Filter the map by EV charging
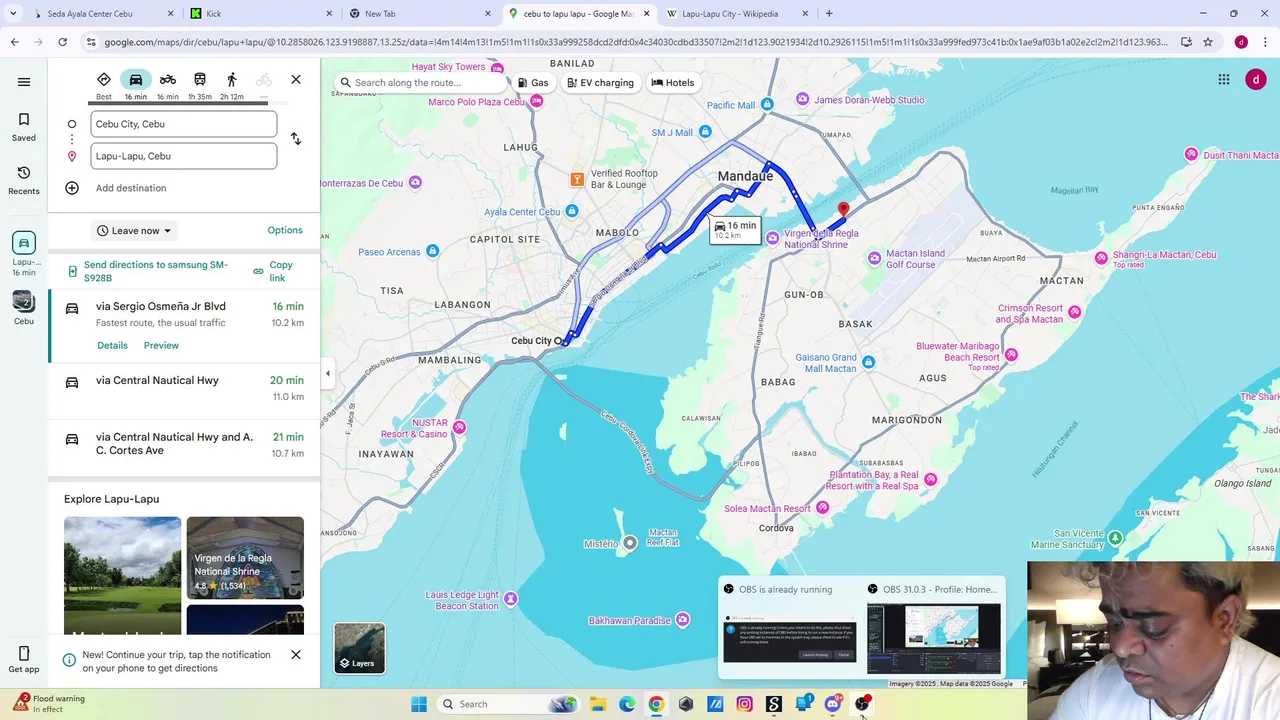The width and height of the screenshot is (1280, 720). pos(600,83)
